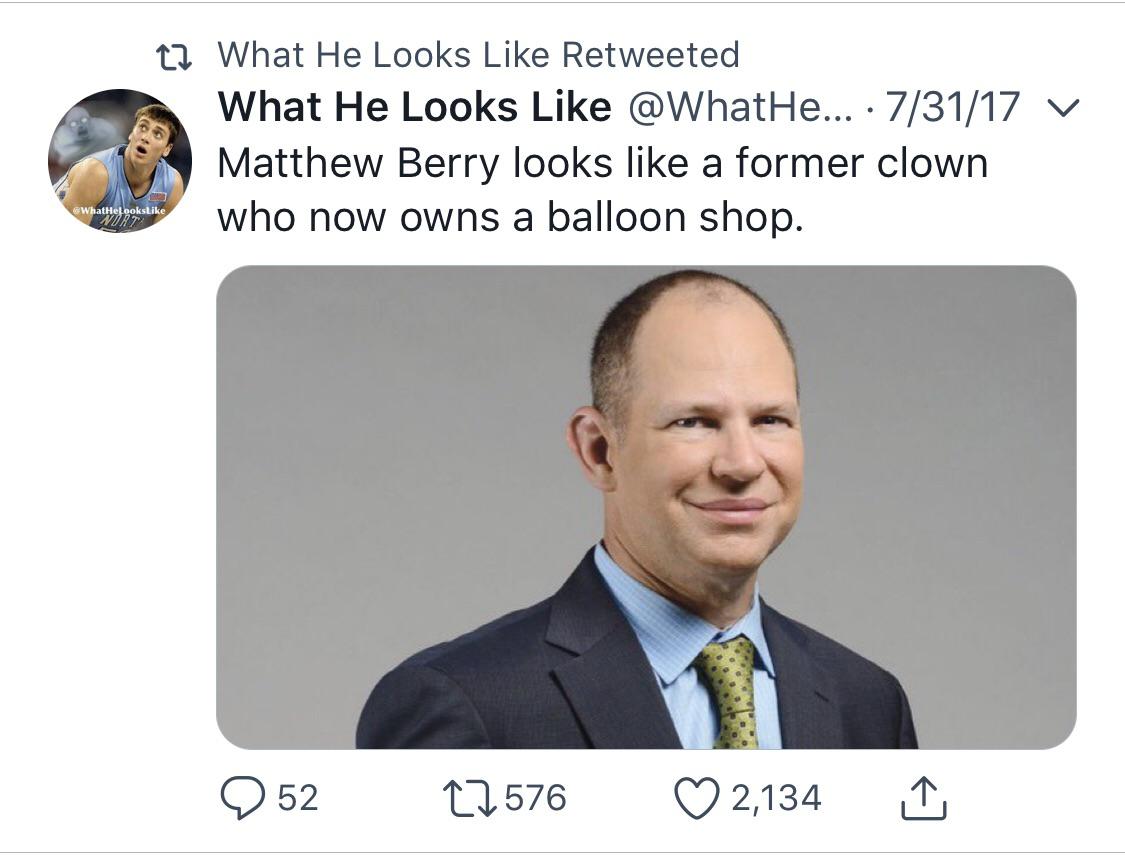Click the reply count 52
The image size is (1125, 856).
click(x=297, y=797)
